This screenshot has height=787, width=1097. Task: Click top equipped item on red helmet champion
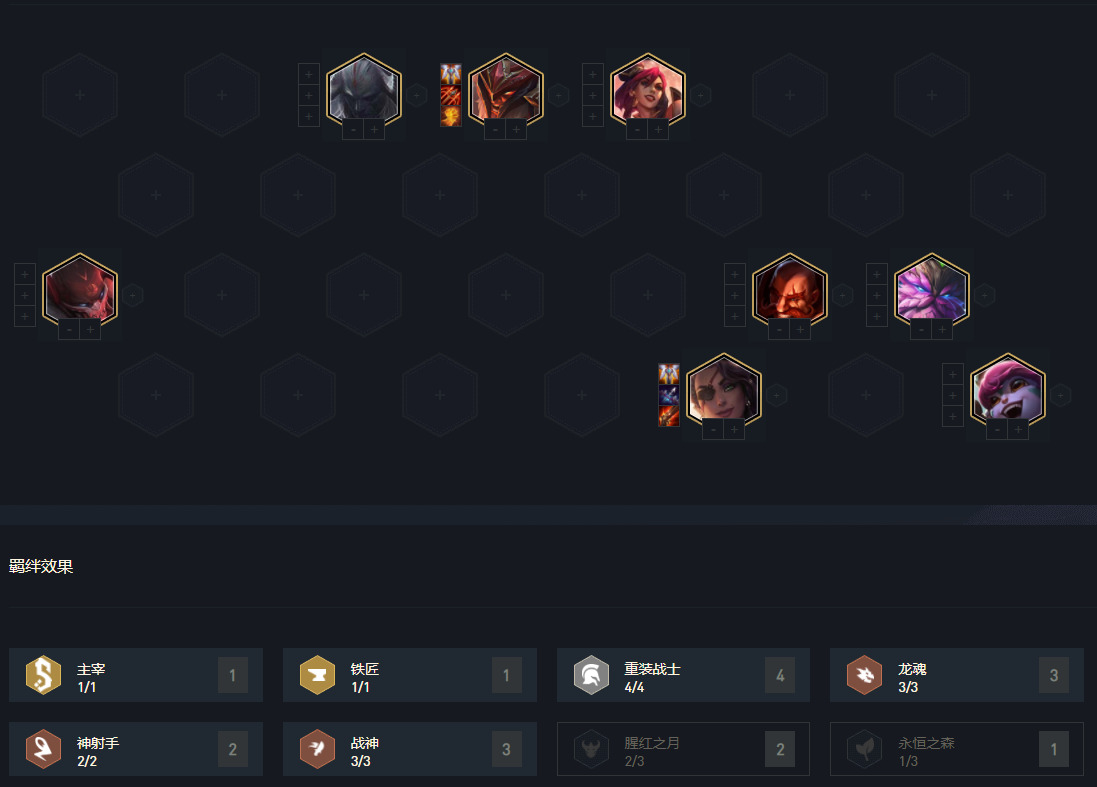click(x=451, y=74)
